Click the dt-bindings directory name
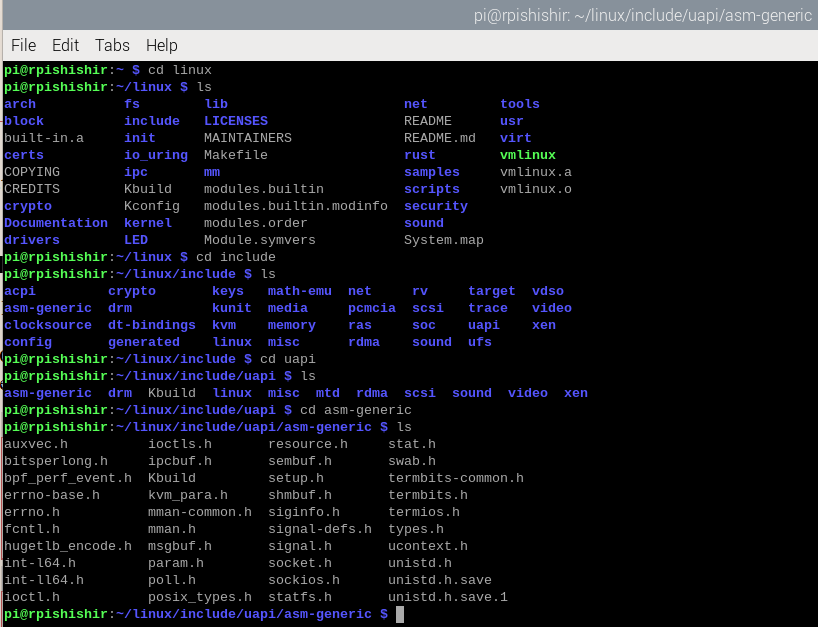 (x=152, y=325)
